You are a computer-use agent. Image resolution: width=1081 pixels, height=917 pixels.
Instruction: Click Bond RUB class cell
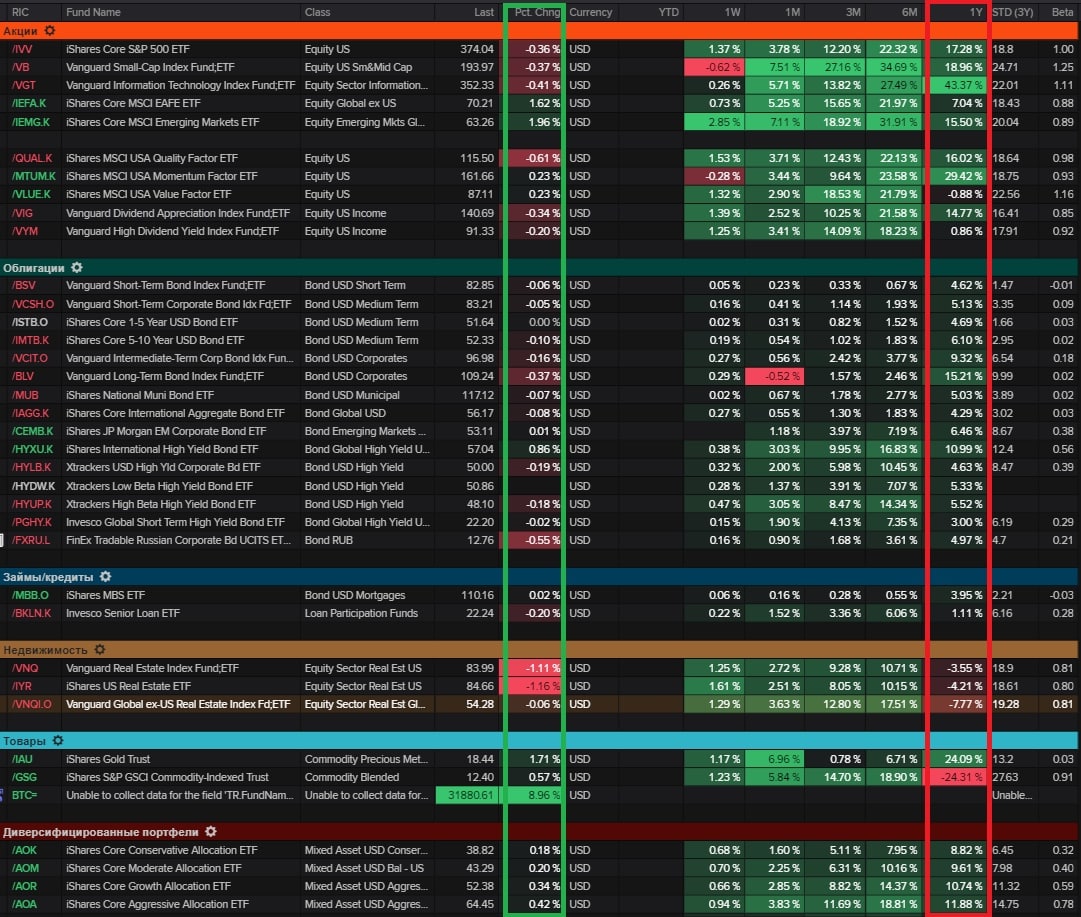pyautogui.click(x=329, y=540)
